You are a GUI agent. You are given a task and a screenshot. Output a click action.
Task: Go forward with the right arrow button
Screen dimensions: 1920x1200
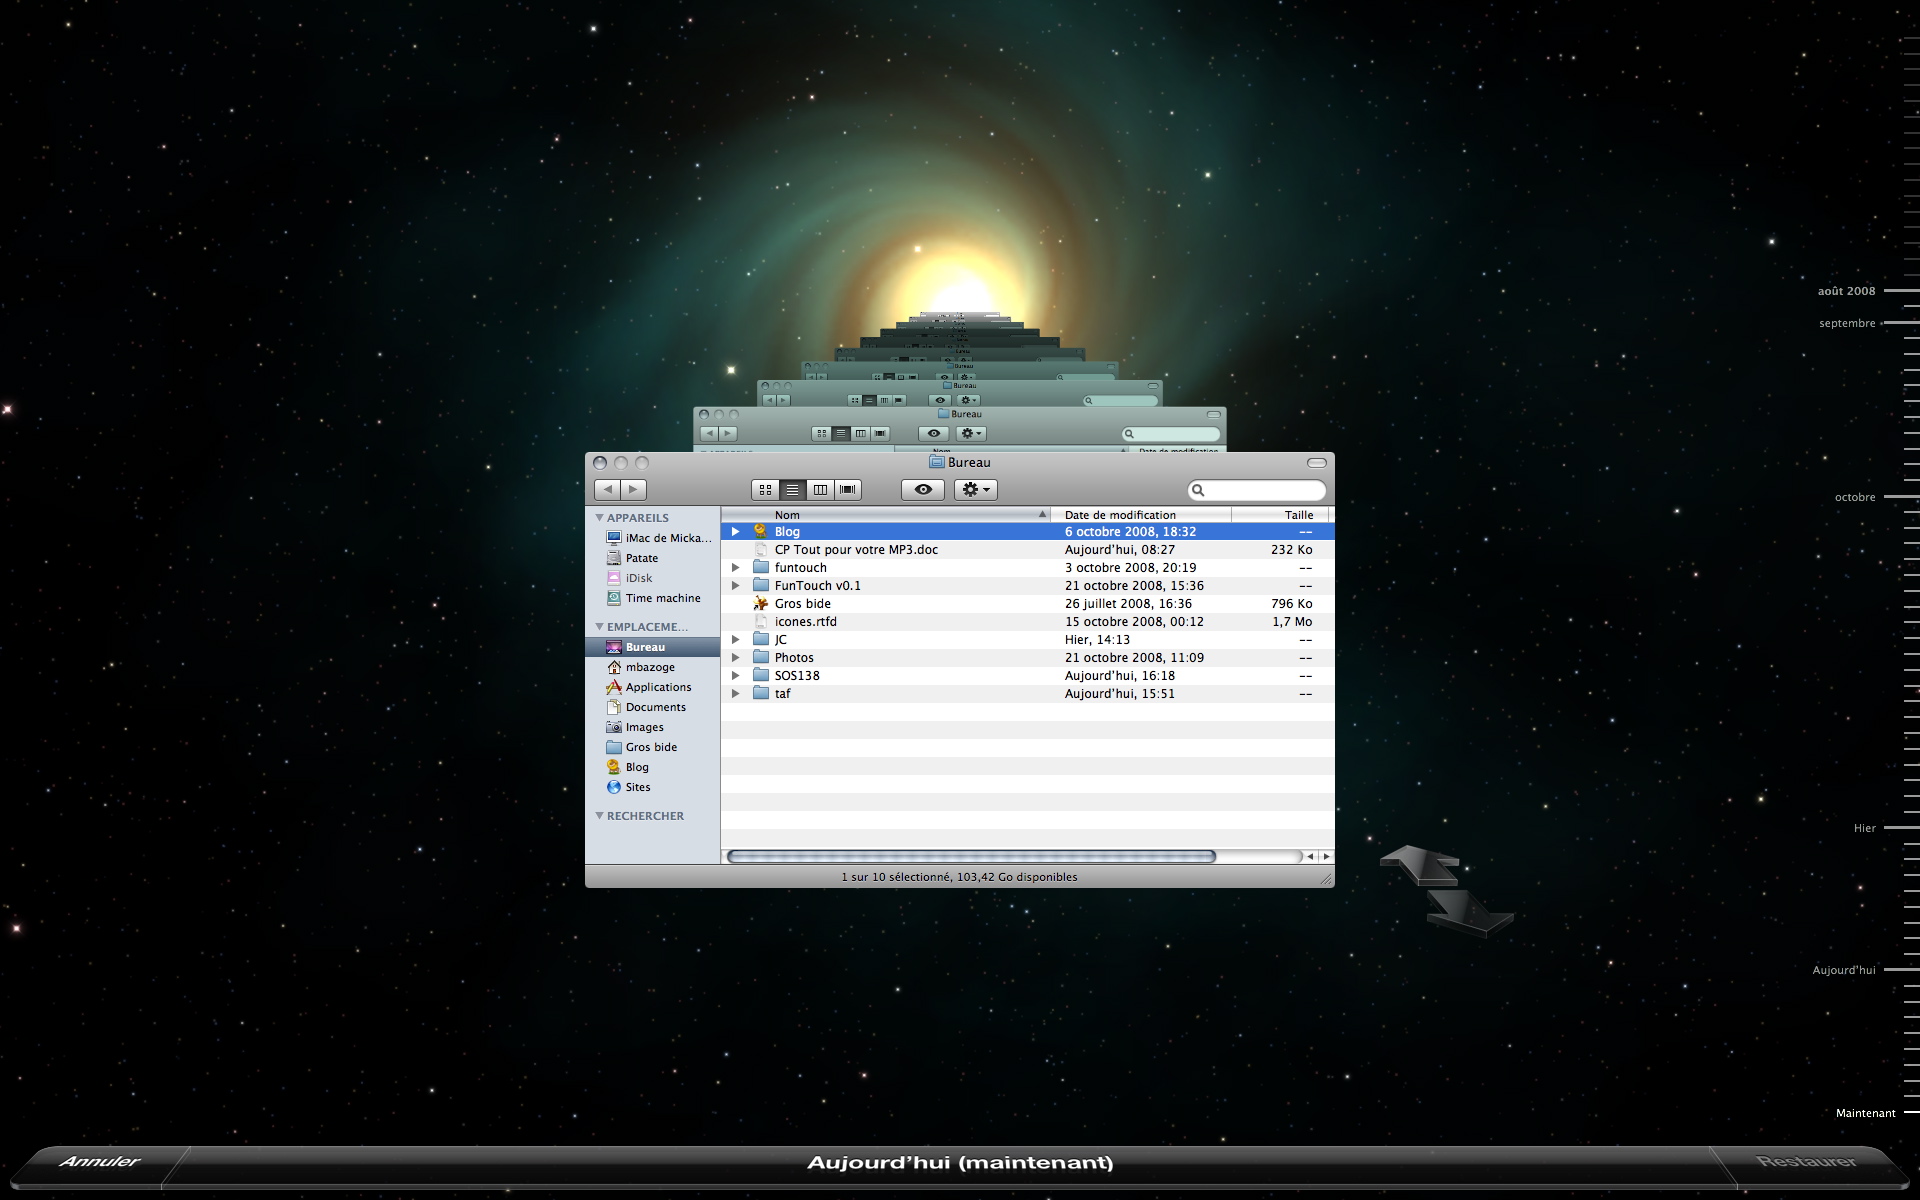(x=633, y=490)
